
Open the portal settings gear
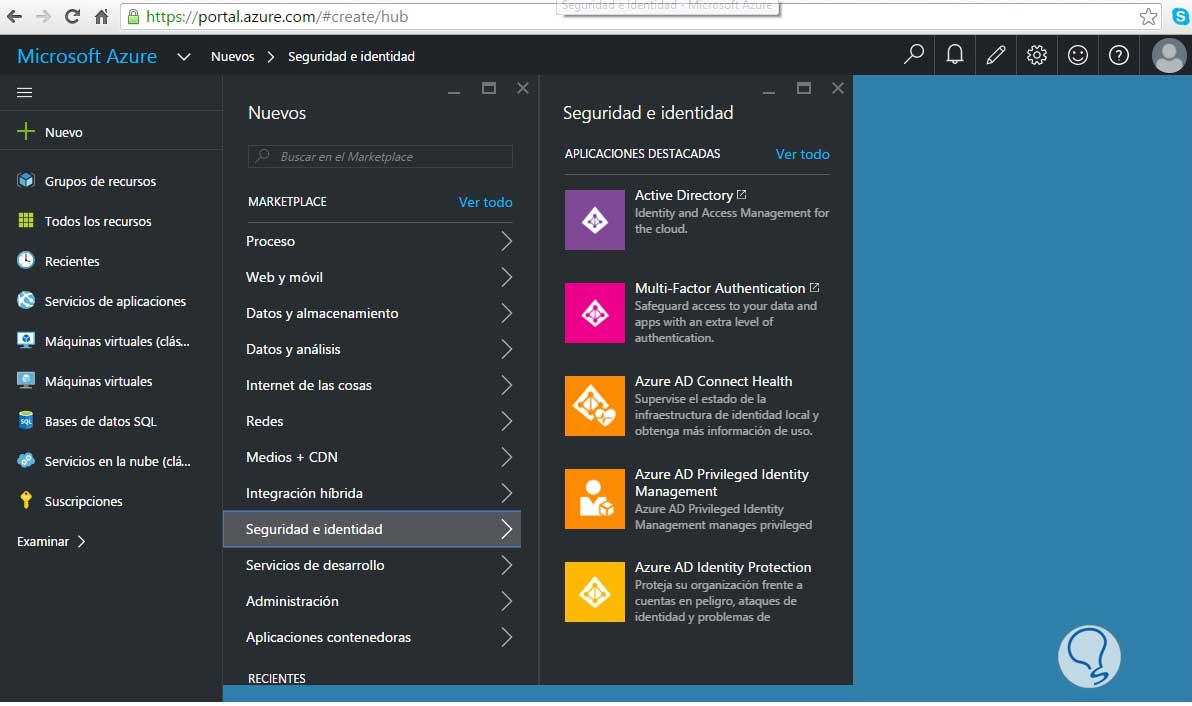pos(1037,55)
